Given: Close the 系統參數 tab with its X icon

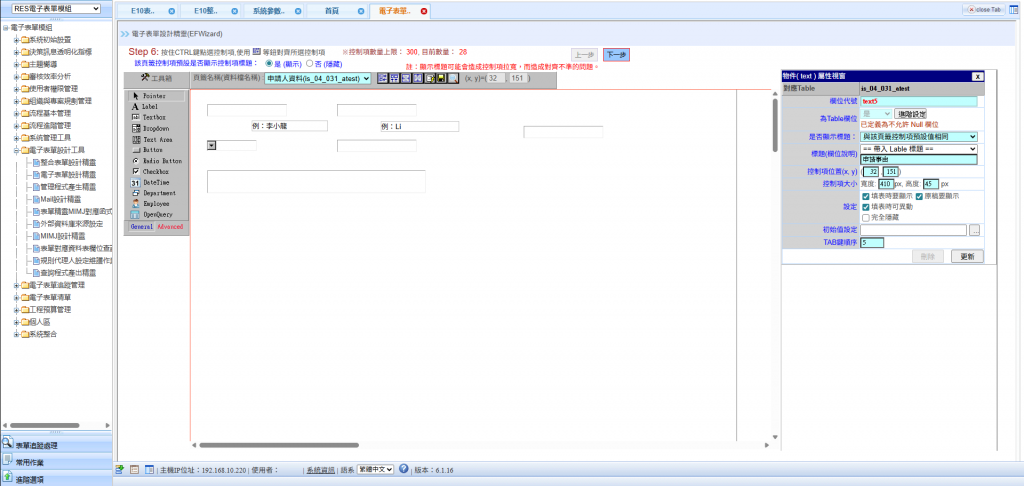Looking at the screenshot, I should tap(298, 11).
